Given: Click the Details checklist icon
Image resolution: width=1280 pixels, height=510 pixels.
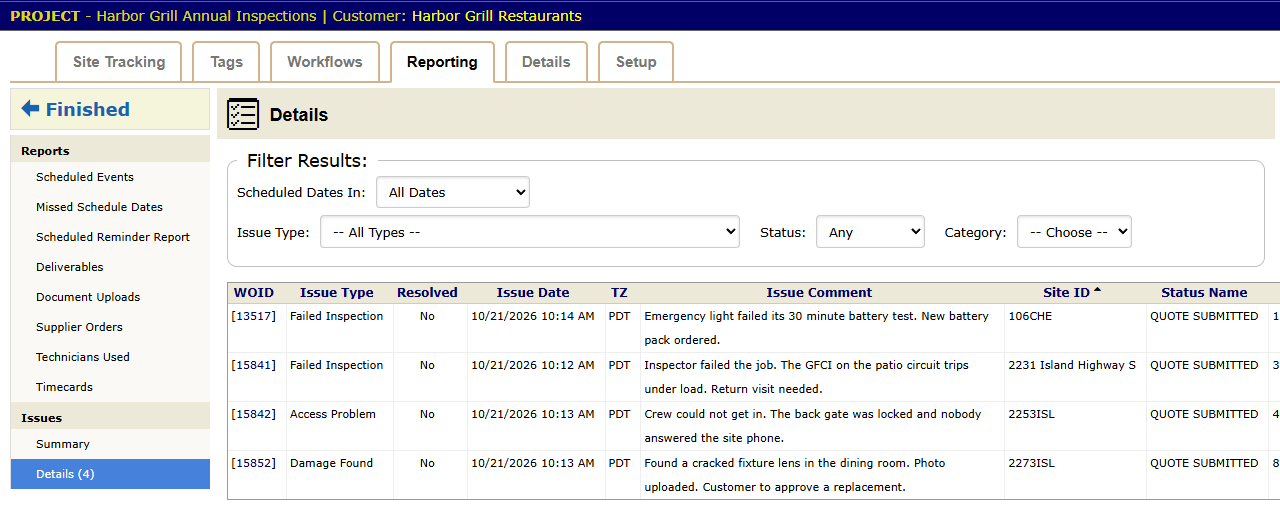Looking at the screenshot, I should pyautogui.click(x=243, y=115).
